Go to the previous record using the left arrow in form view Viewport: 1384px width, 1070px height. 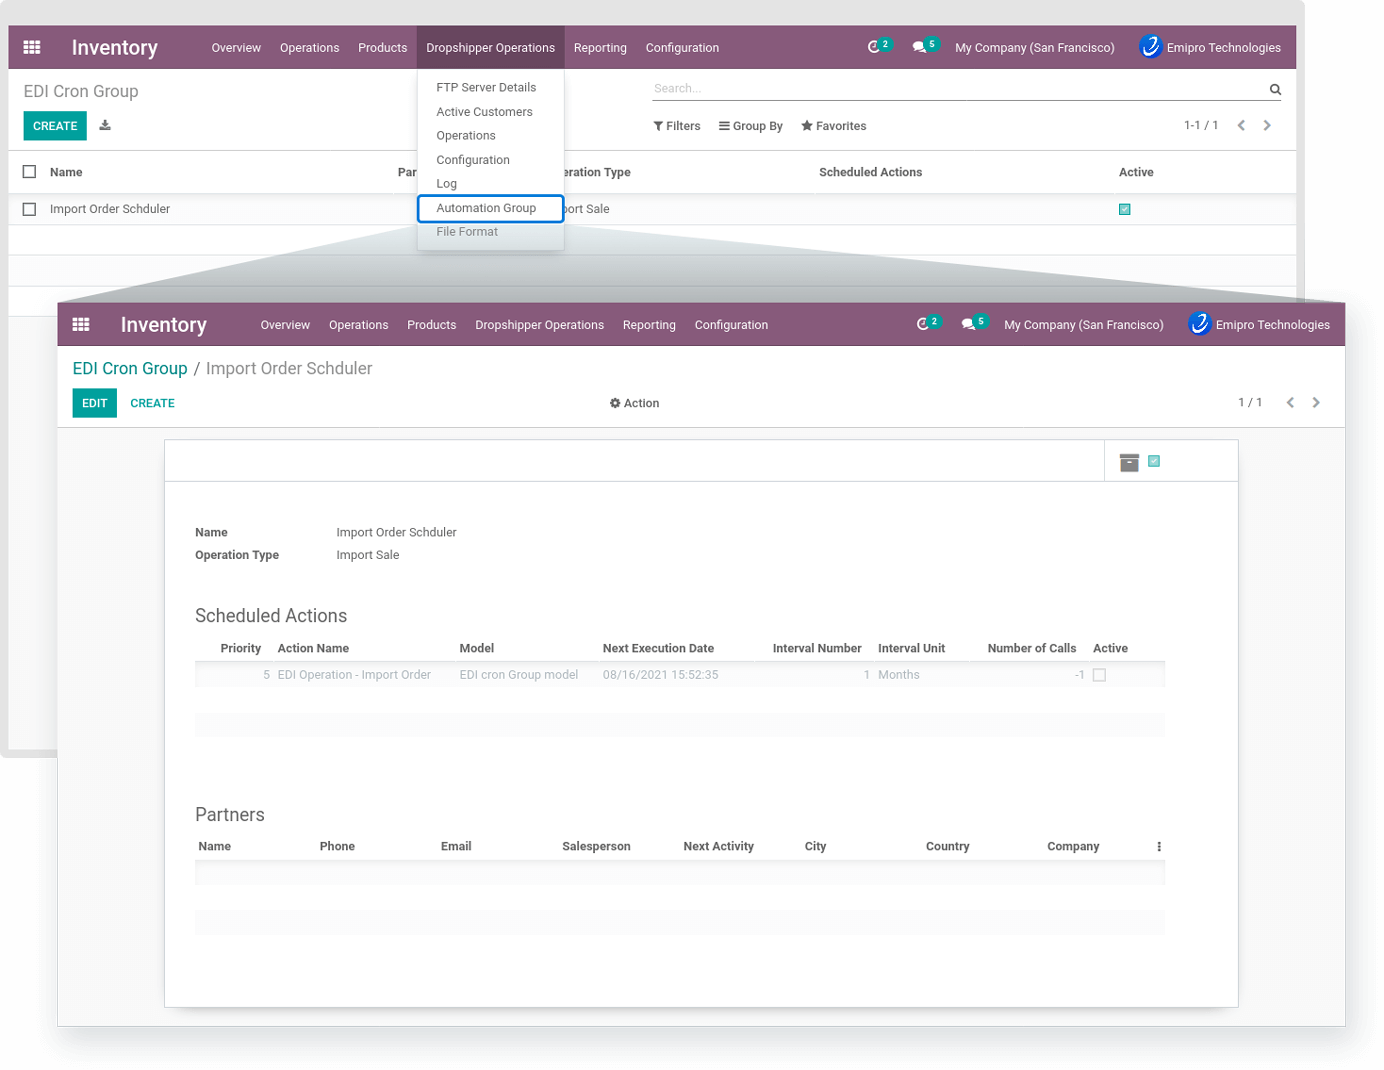pos(1290,403)
